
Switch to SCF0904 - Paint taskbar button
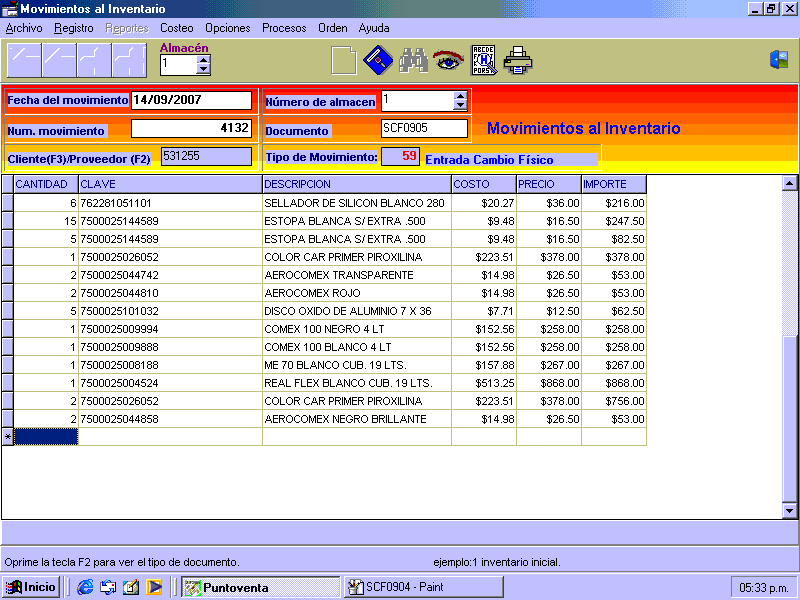(x=423, y=587)
